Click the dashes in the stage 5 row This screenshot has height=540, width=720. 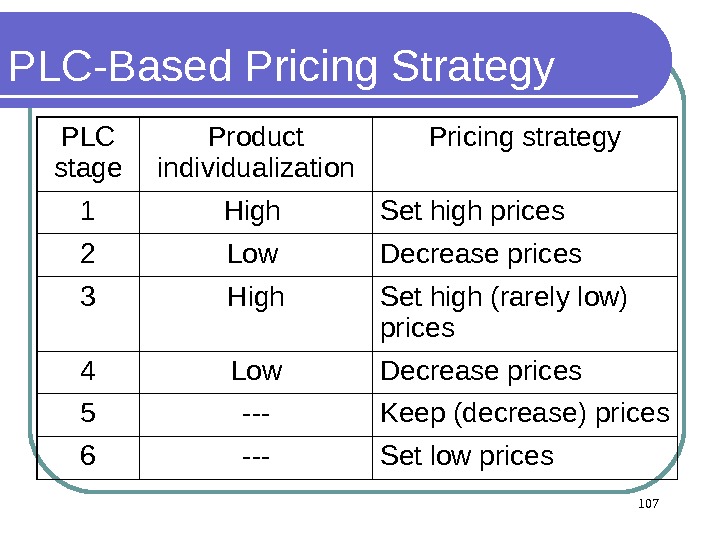pos(257,414)
